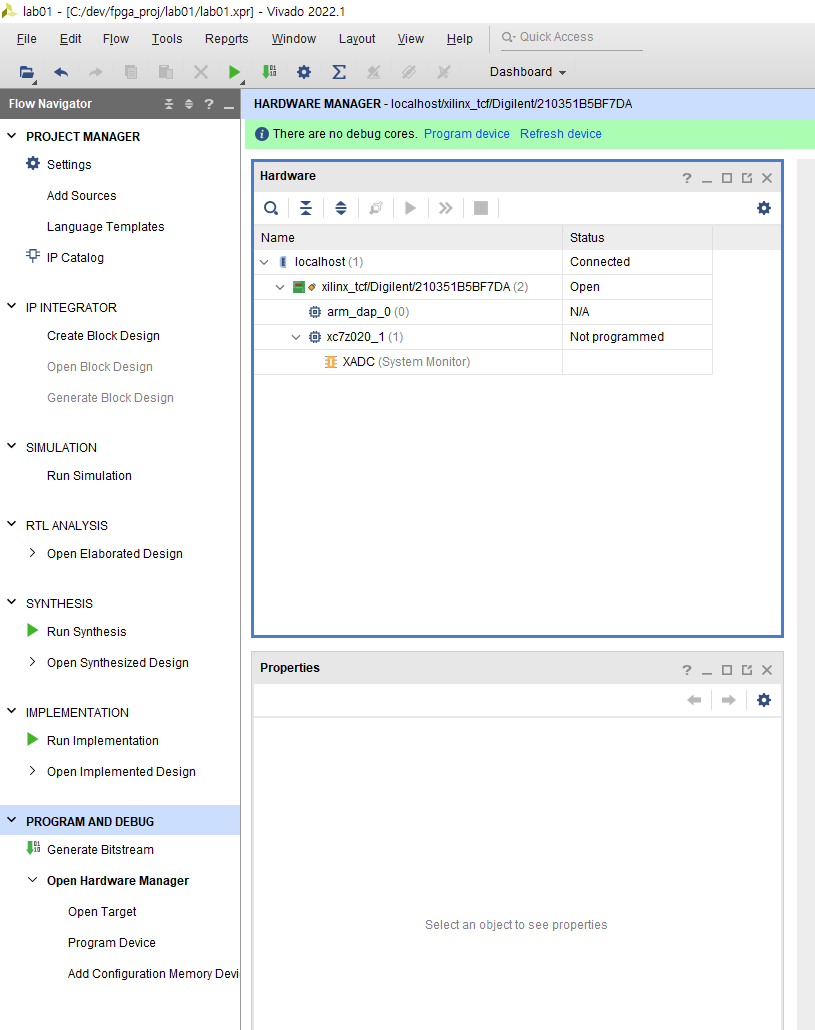
Task: Open Properties panel settings gear
Action: [764, 700]
